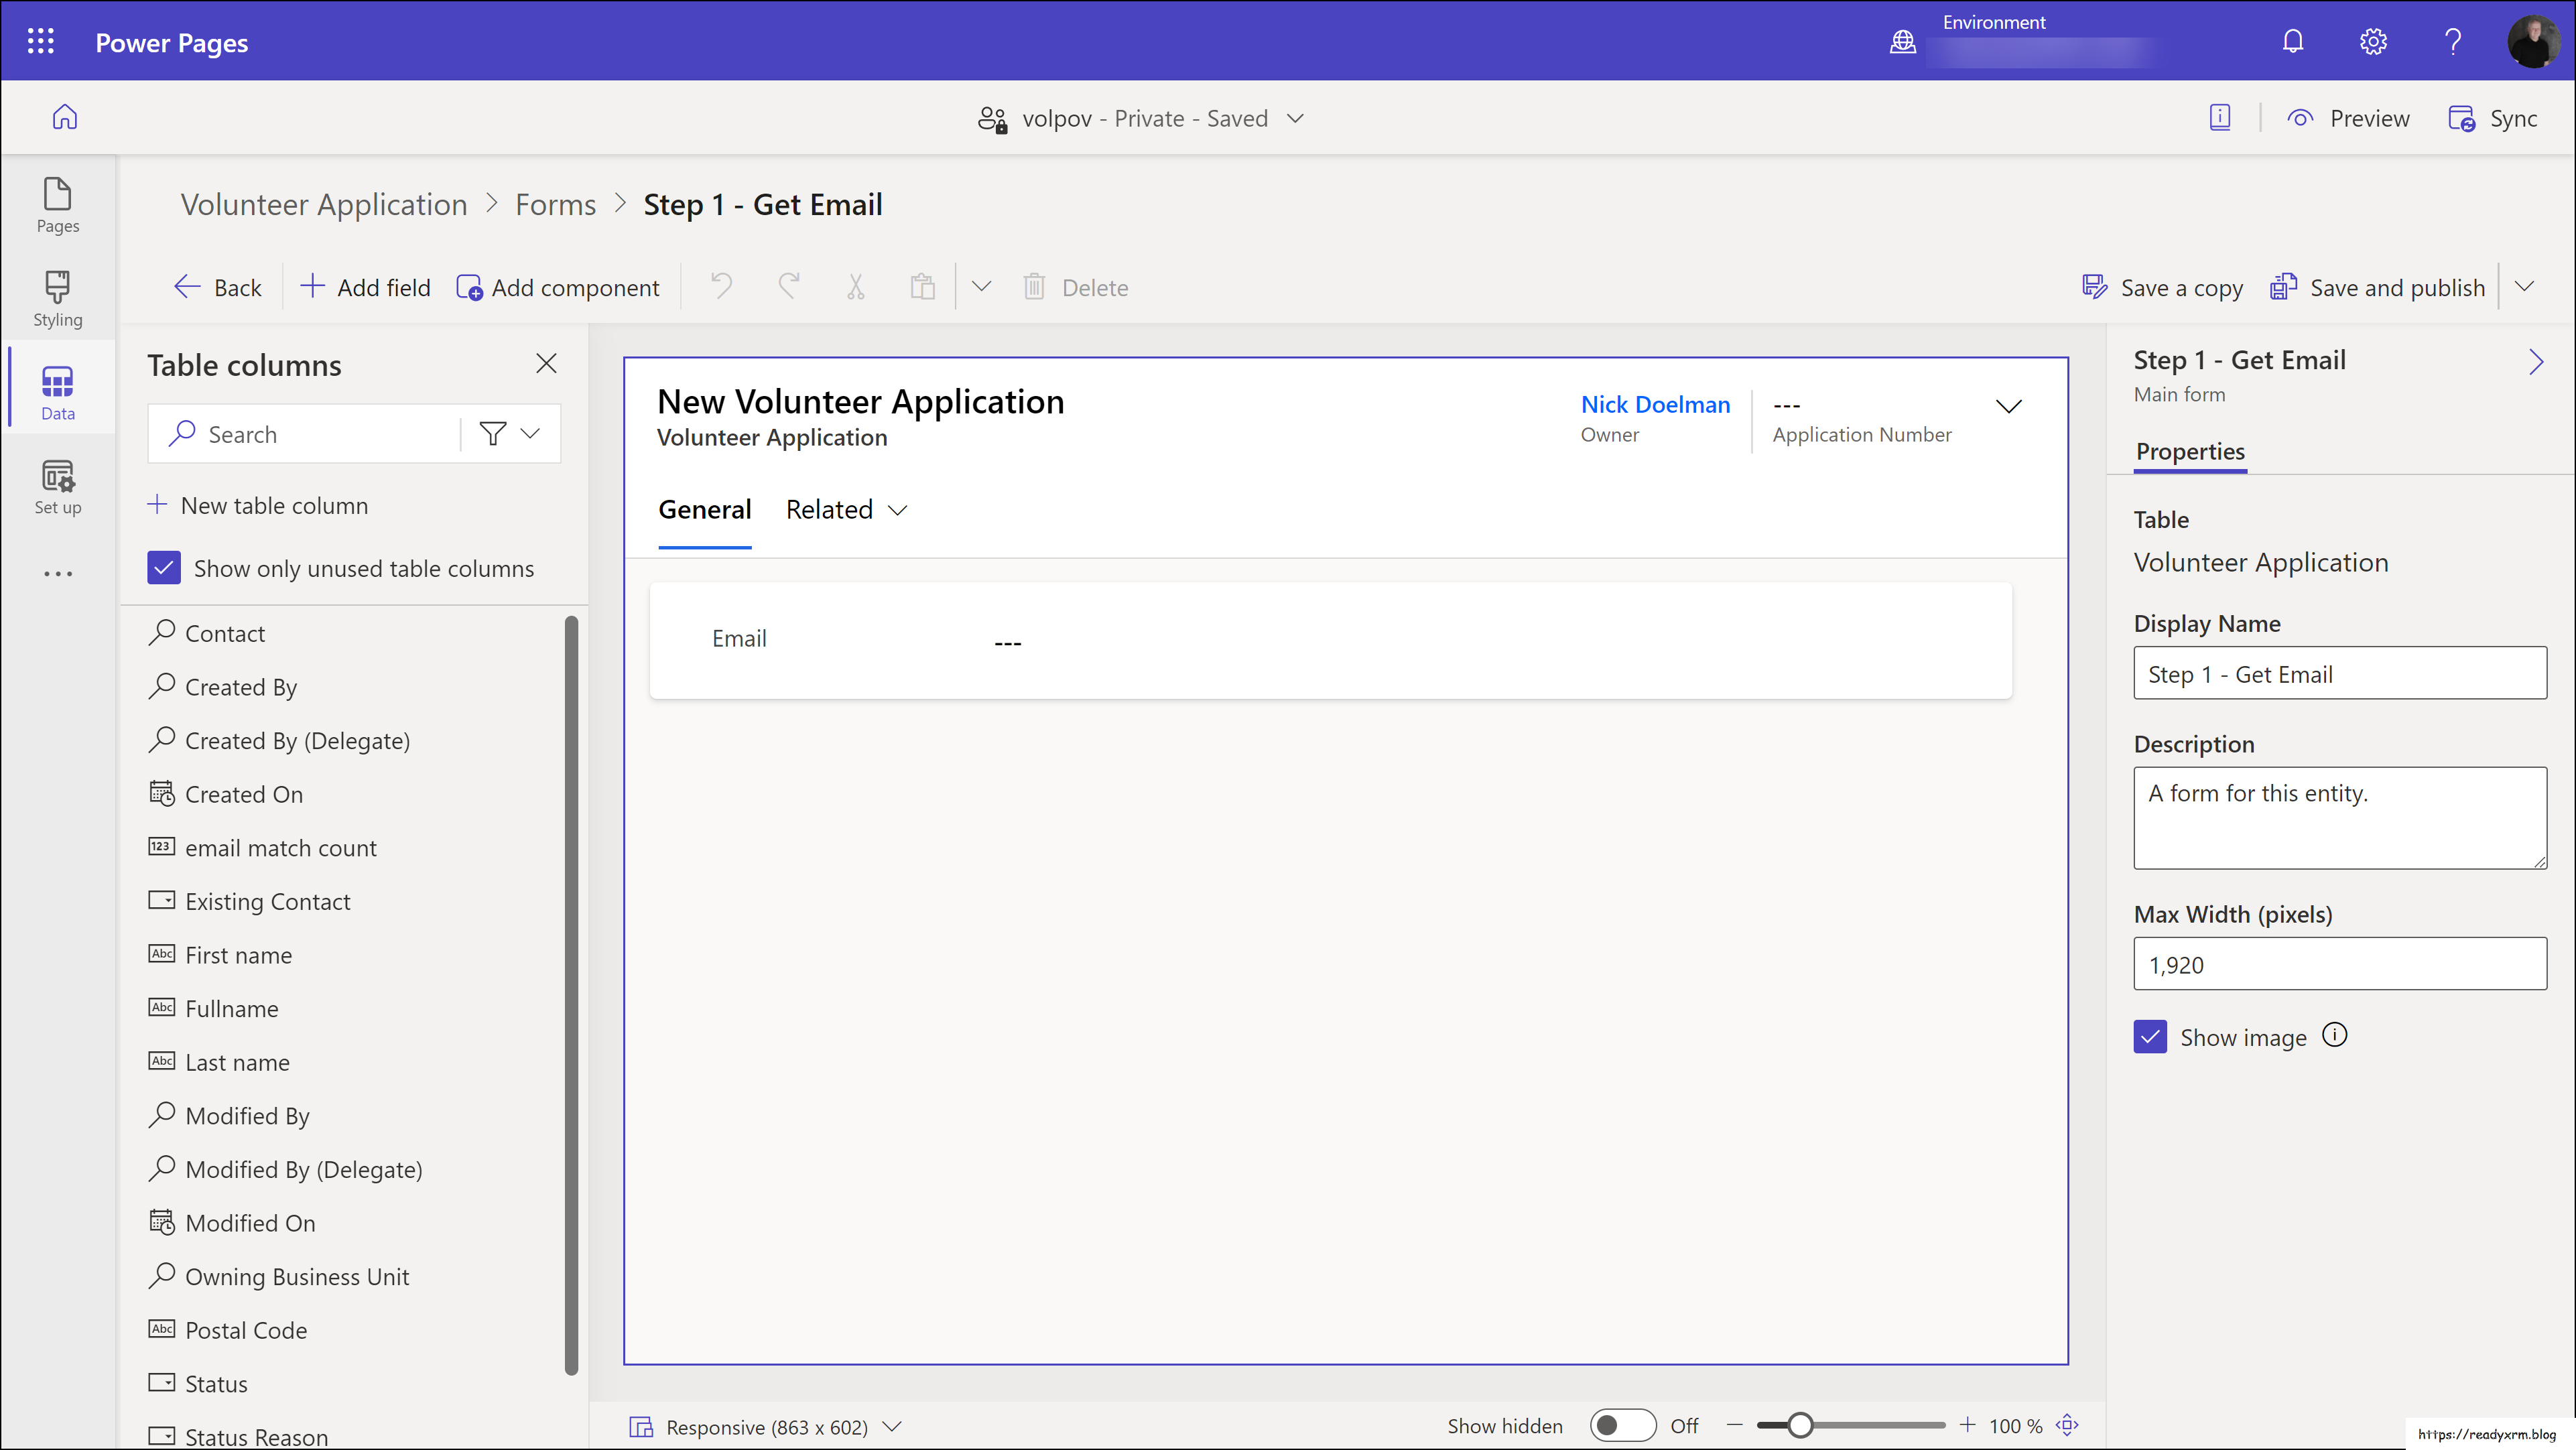Click the Delete icon in the toolbar
The width and height of the screenshot is (2576, 1450).
point(1035,287)
